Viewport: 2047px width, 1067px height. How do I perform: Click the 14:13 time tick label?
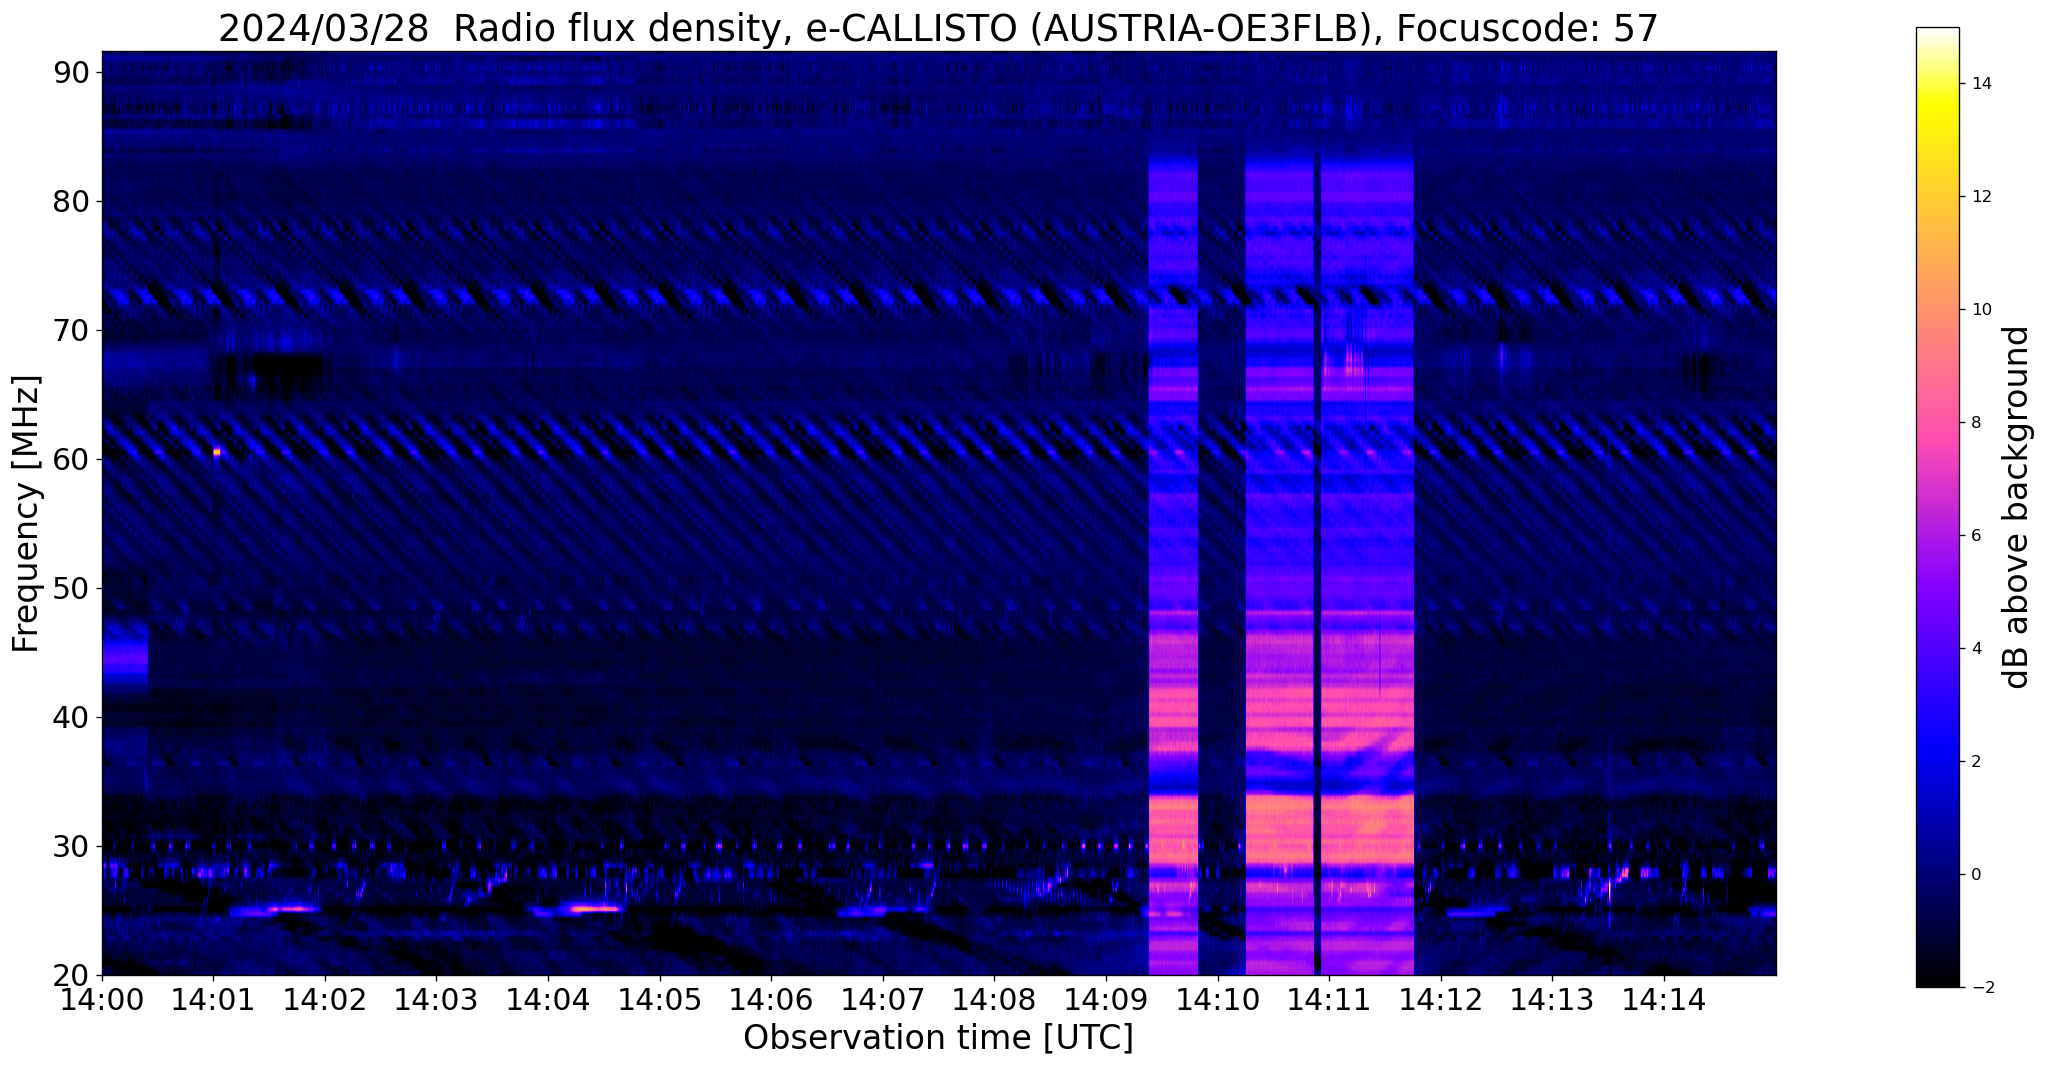click(x=1552, y=1000)
